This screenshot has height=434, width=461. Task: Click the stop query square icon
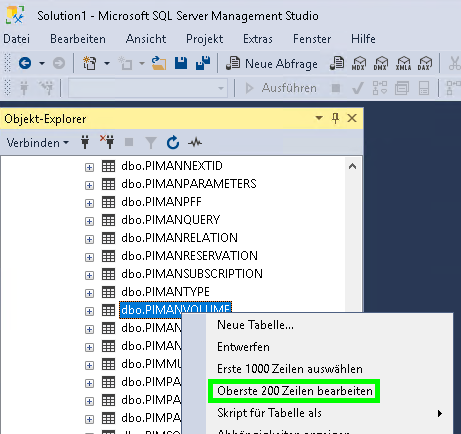pyautogui.click(x=336, y=88)
